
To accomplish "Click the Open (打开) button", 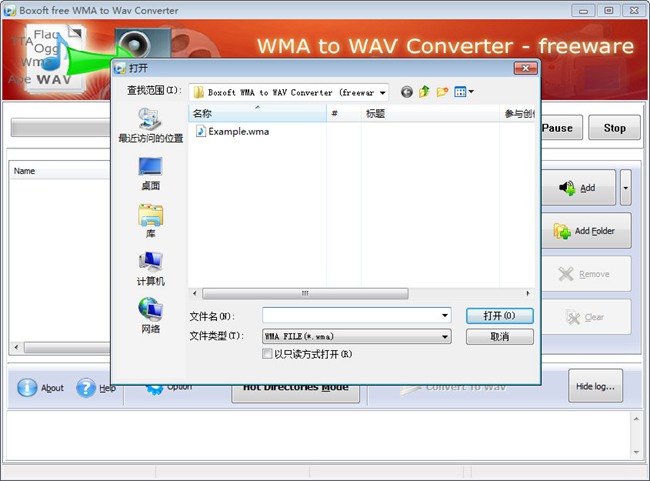I will tap(500, 316).
